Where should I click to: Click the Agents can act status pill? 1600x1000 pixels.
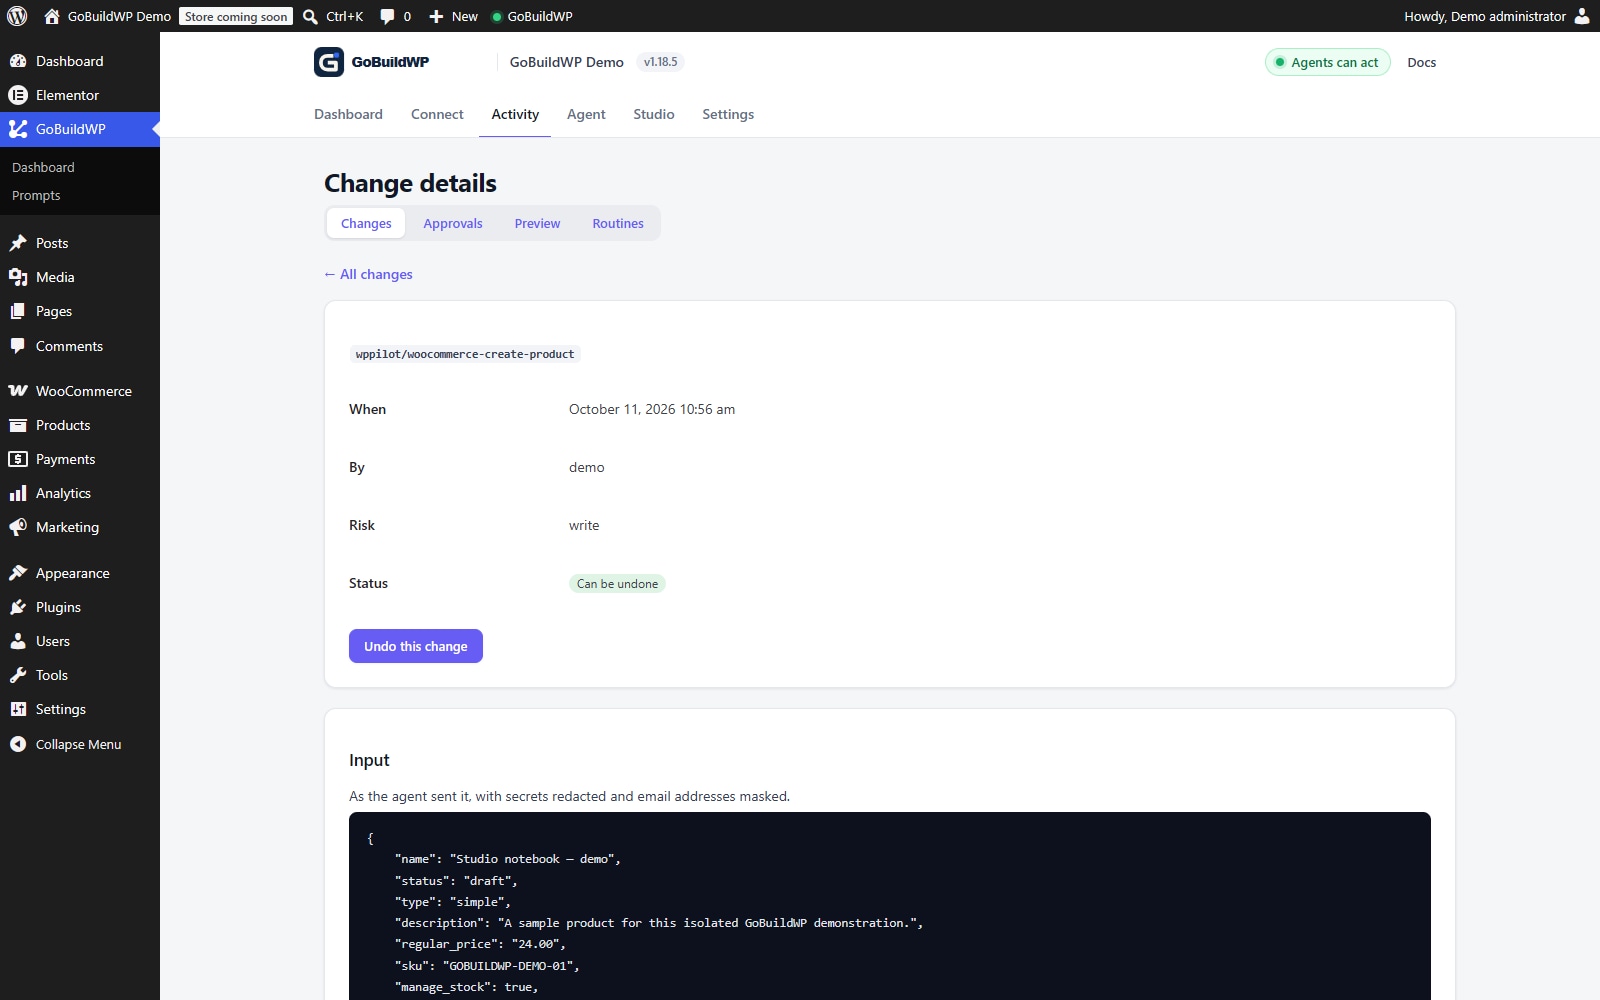[1327, 62]
